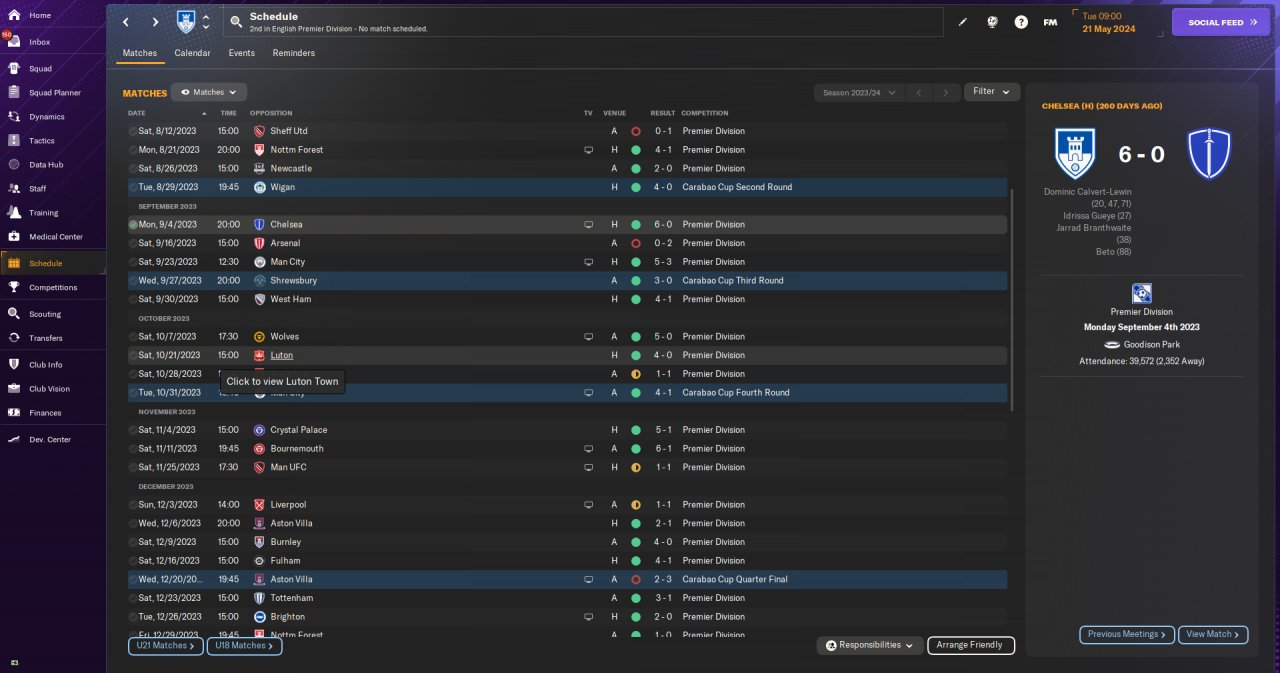Open the Responsibilities dropdown
Image resolution: width=1280 pixels, height=673 pixels.
[x=869, y=646]
